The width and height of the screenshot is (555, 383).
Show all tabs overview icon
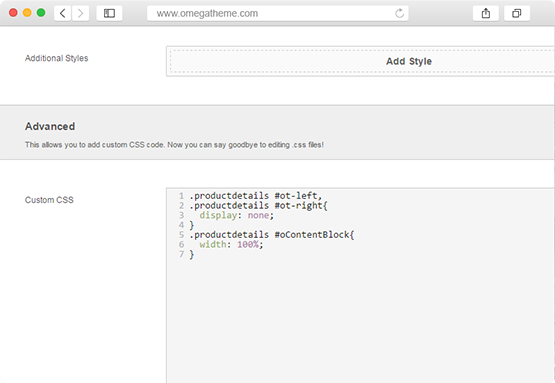[517, 13]
